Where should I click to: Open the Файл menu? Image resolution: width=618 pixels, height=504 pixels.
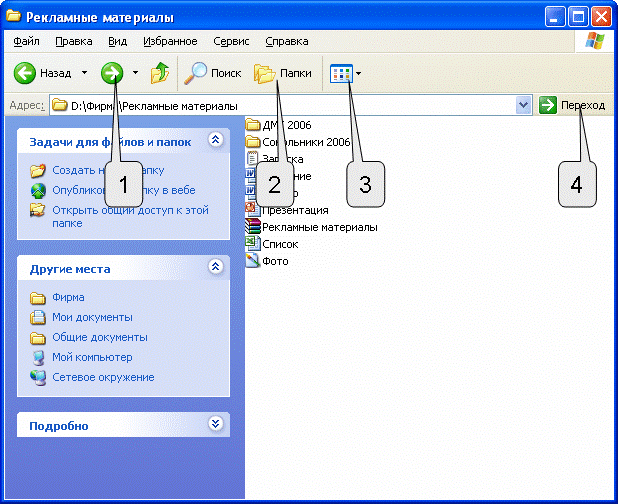(x=26, y=41)
